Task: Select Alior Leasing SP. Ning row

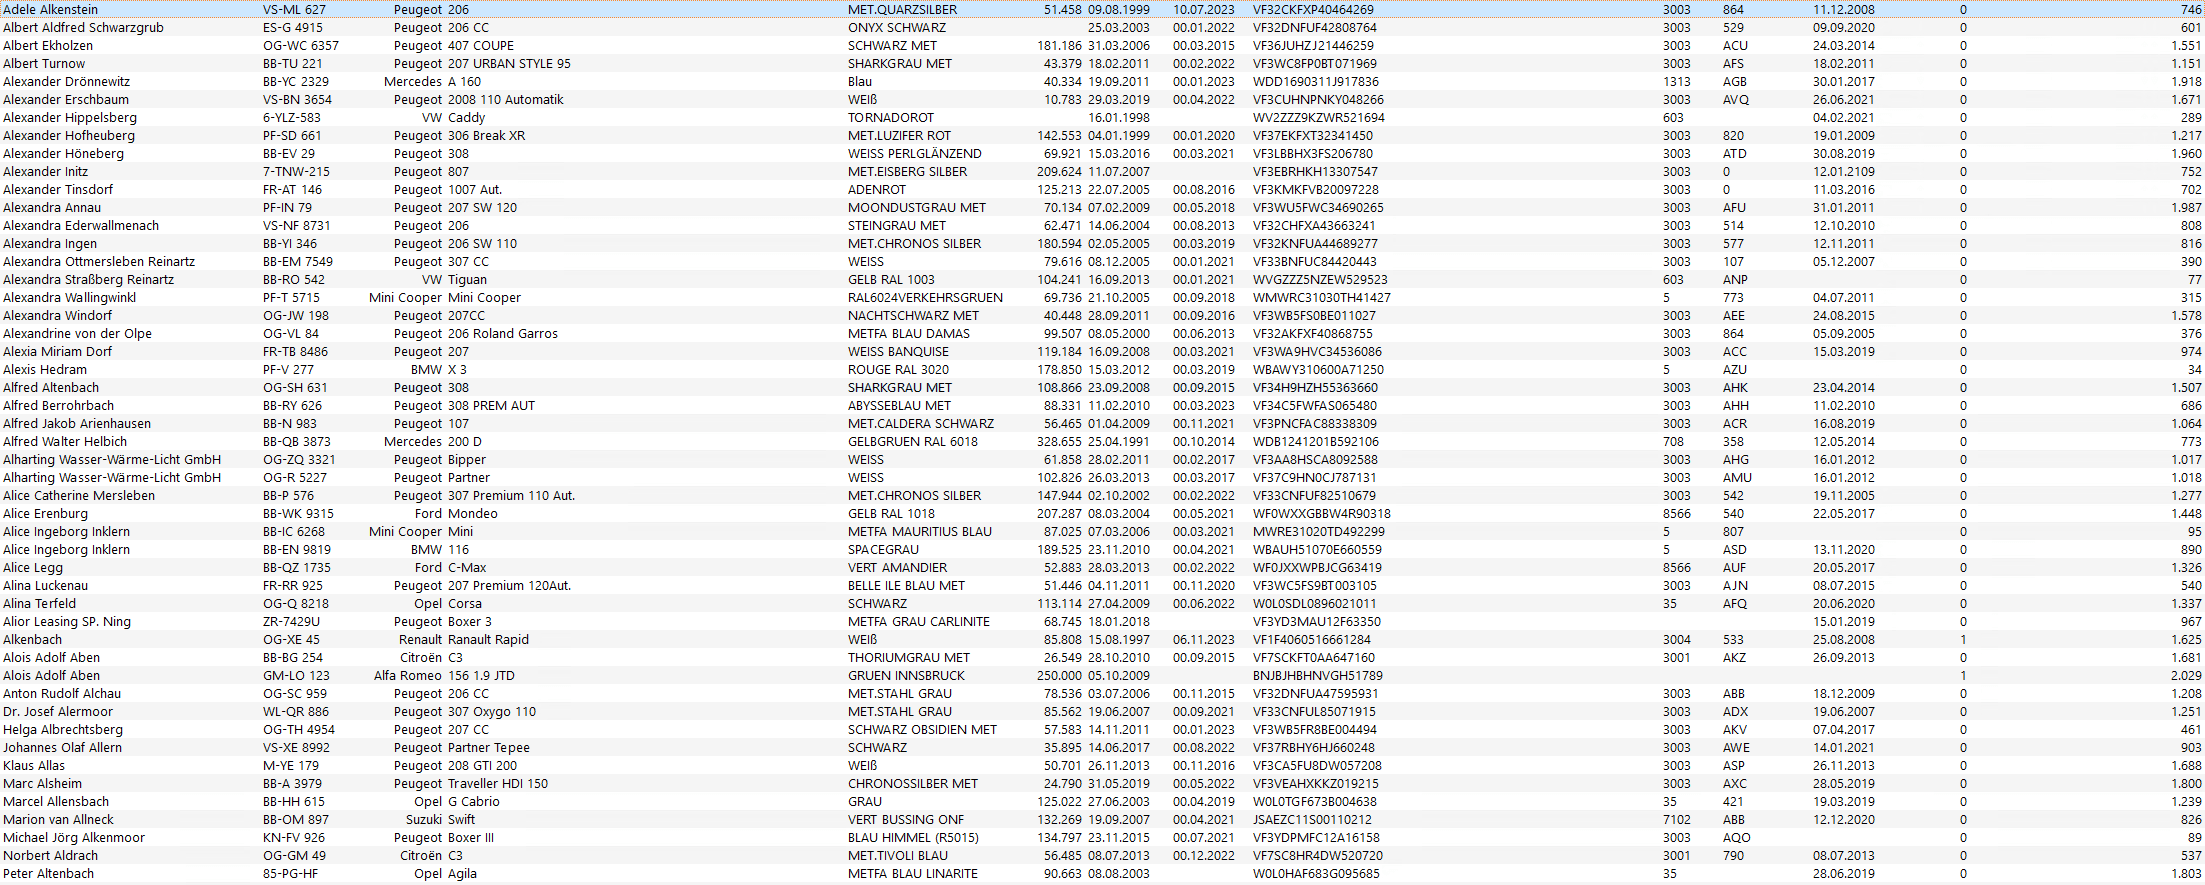Action: [x=67, y=622]
